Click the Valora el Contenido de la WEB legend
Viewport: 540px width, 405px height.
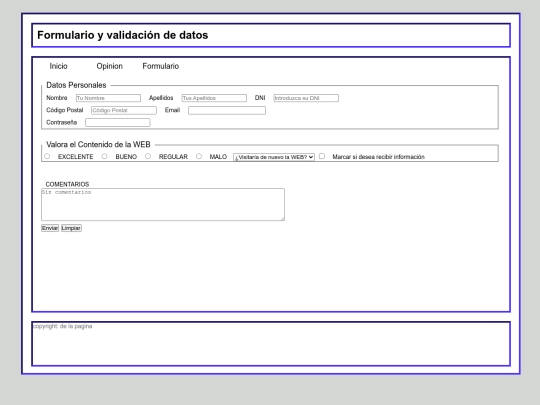(98, 144)
